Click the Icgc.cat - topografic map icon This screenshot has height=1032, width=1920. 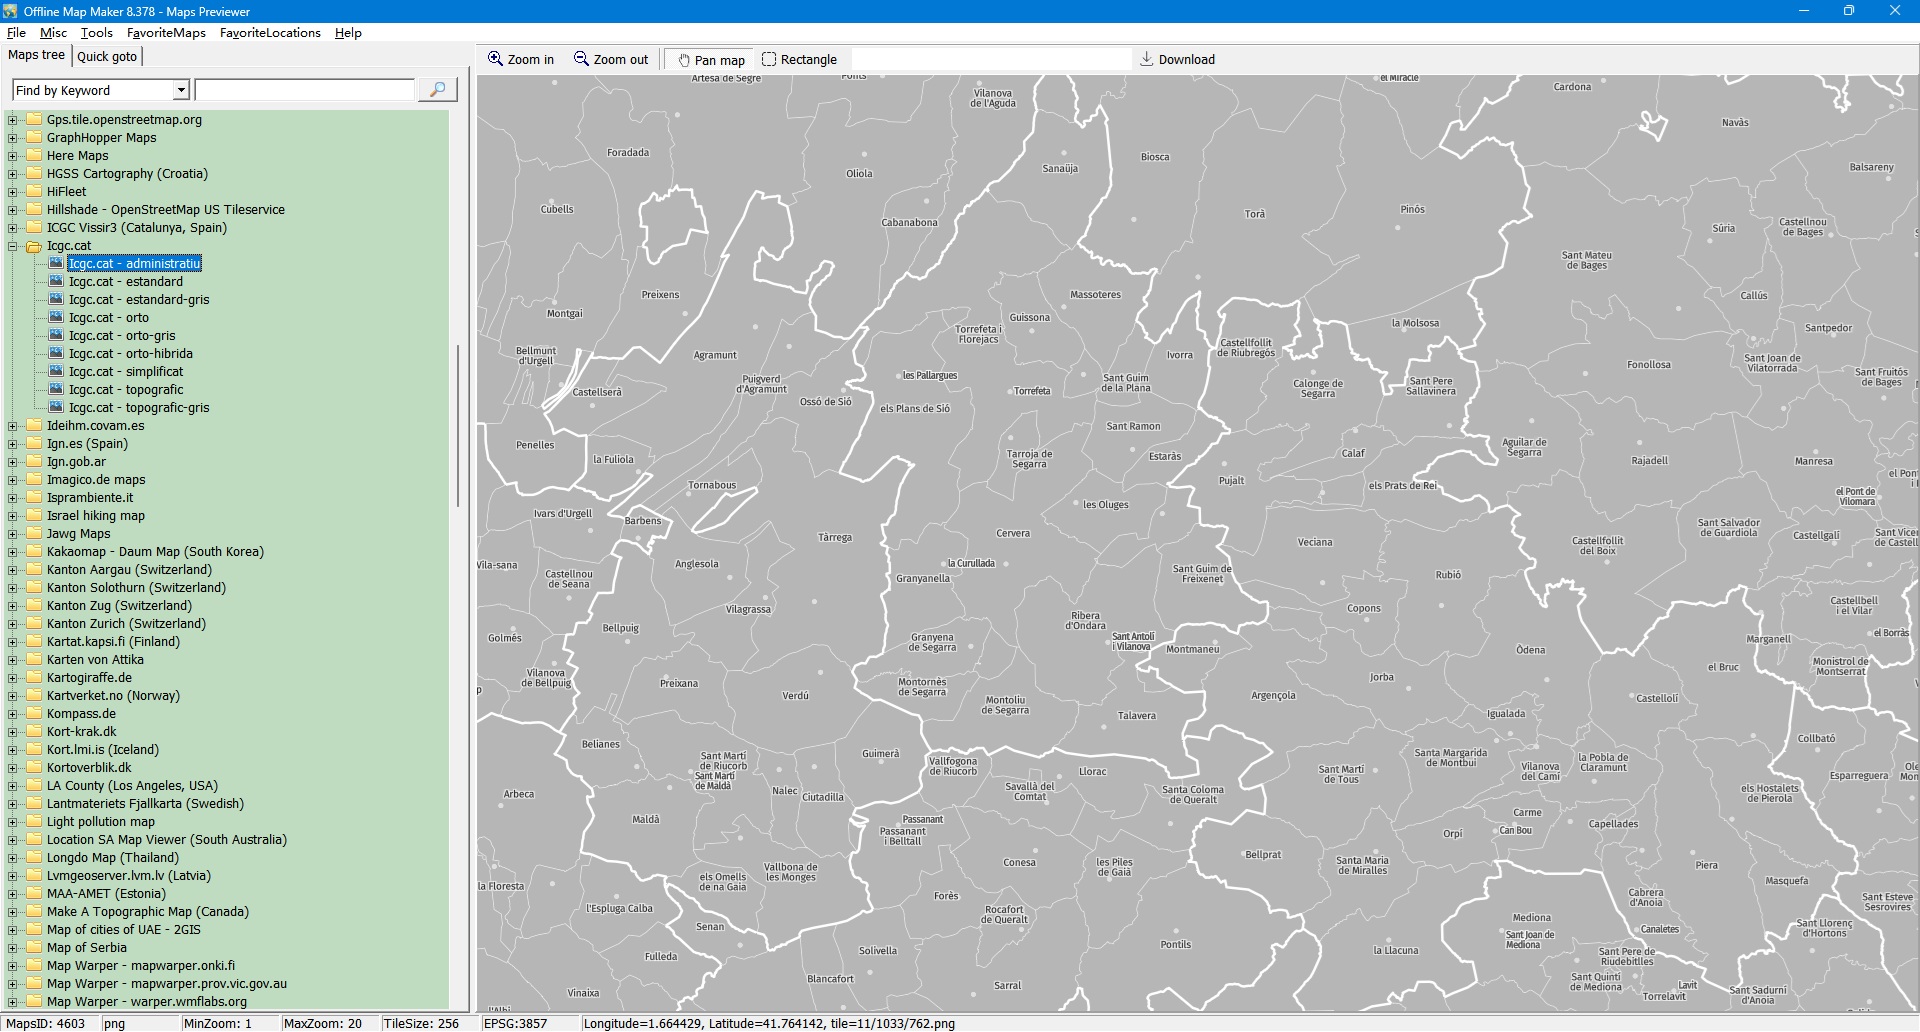(56, 389)
